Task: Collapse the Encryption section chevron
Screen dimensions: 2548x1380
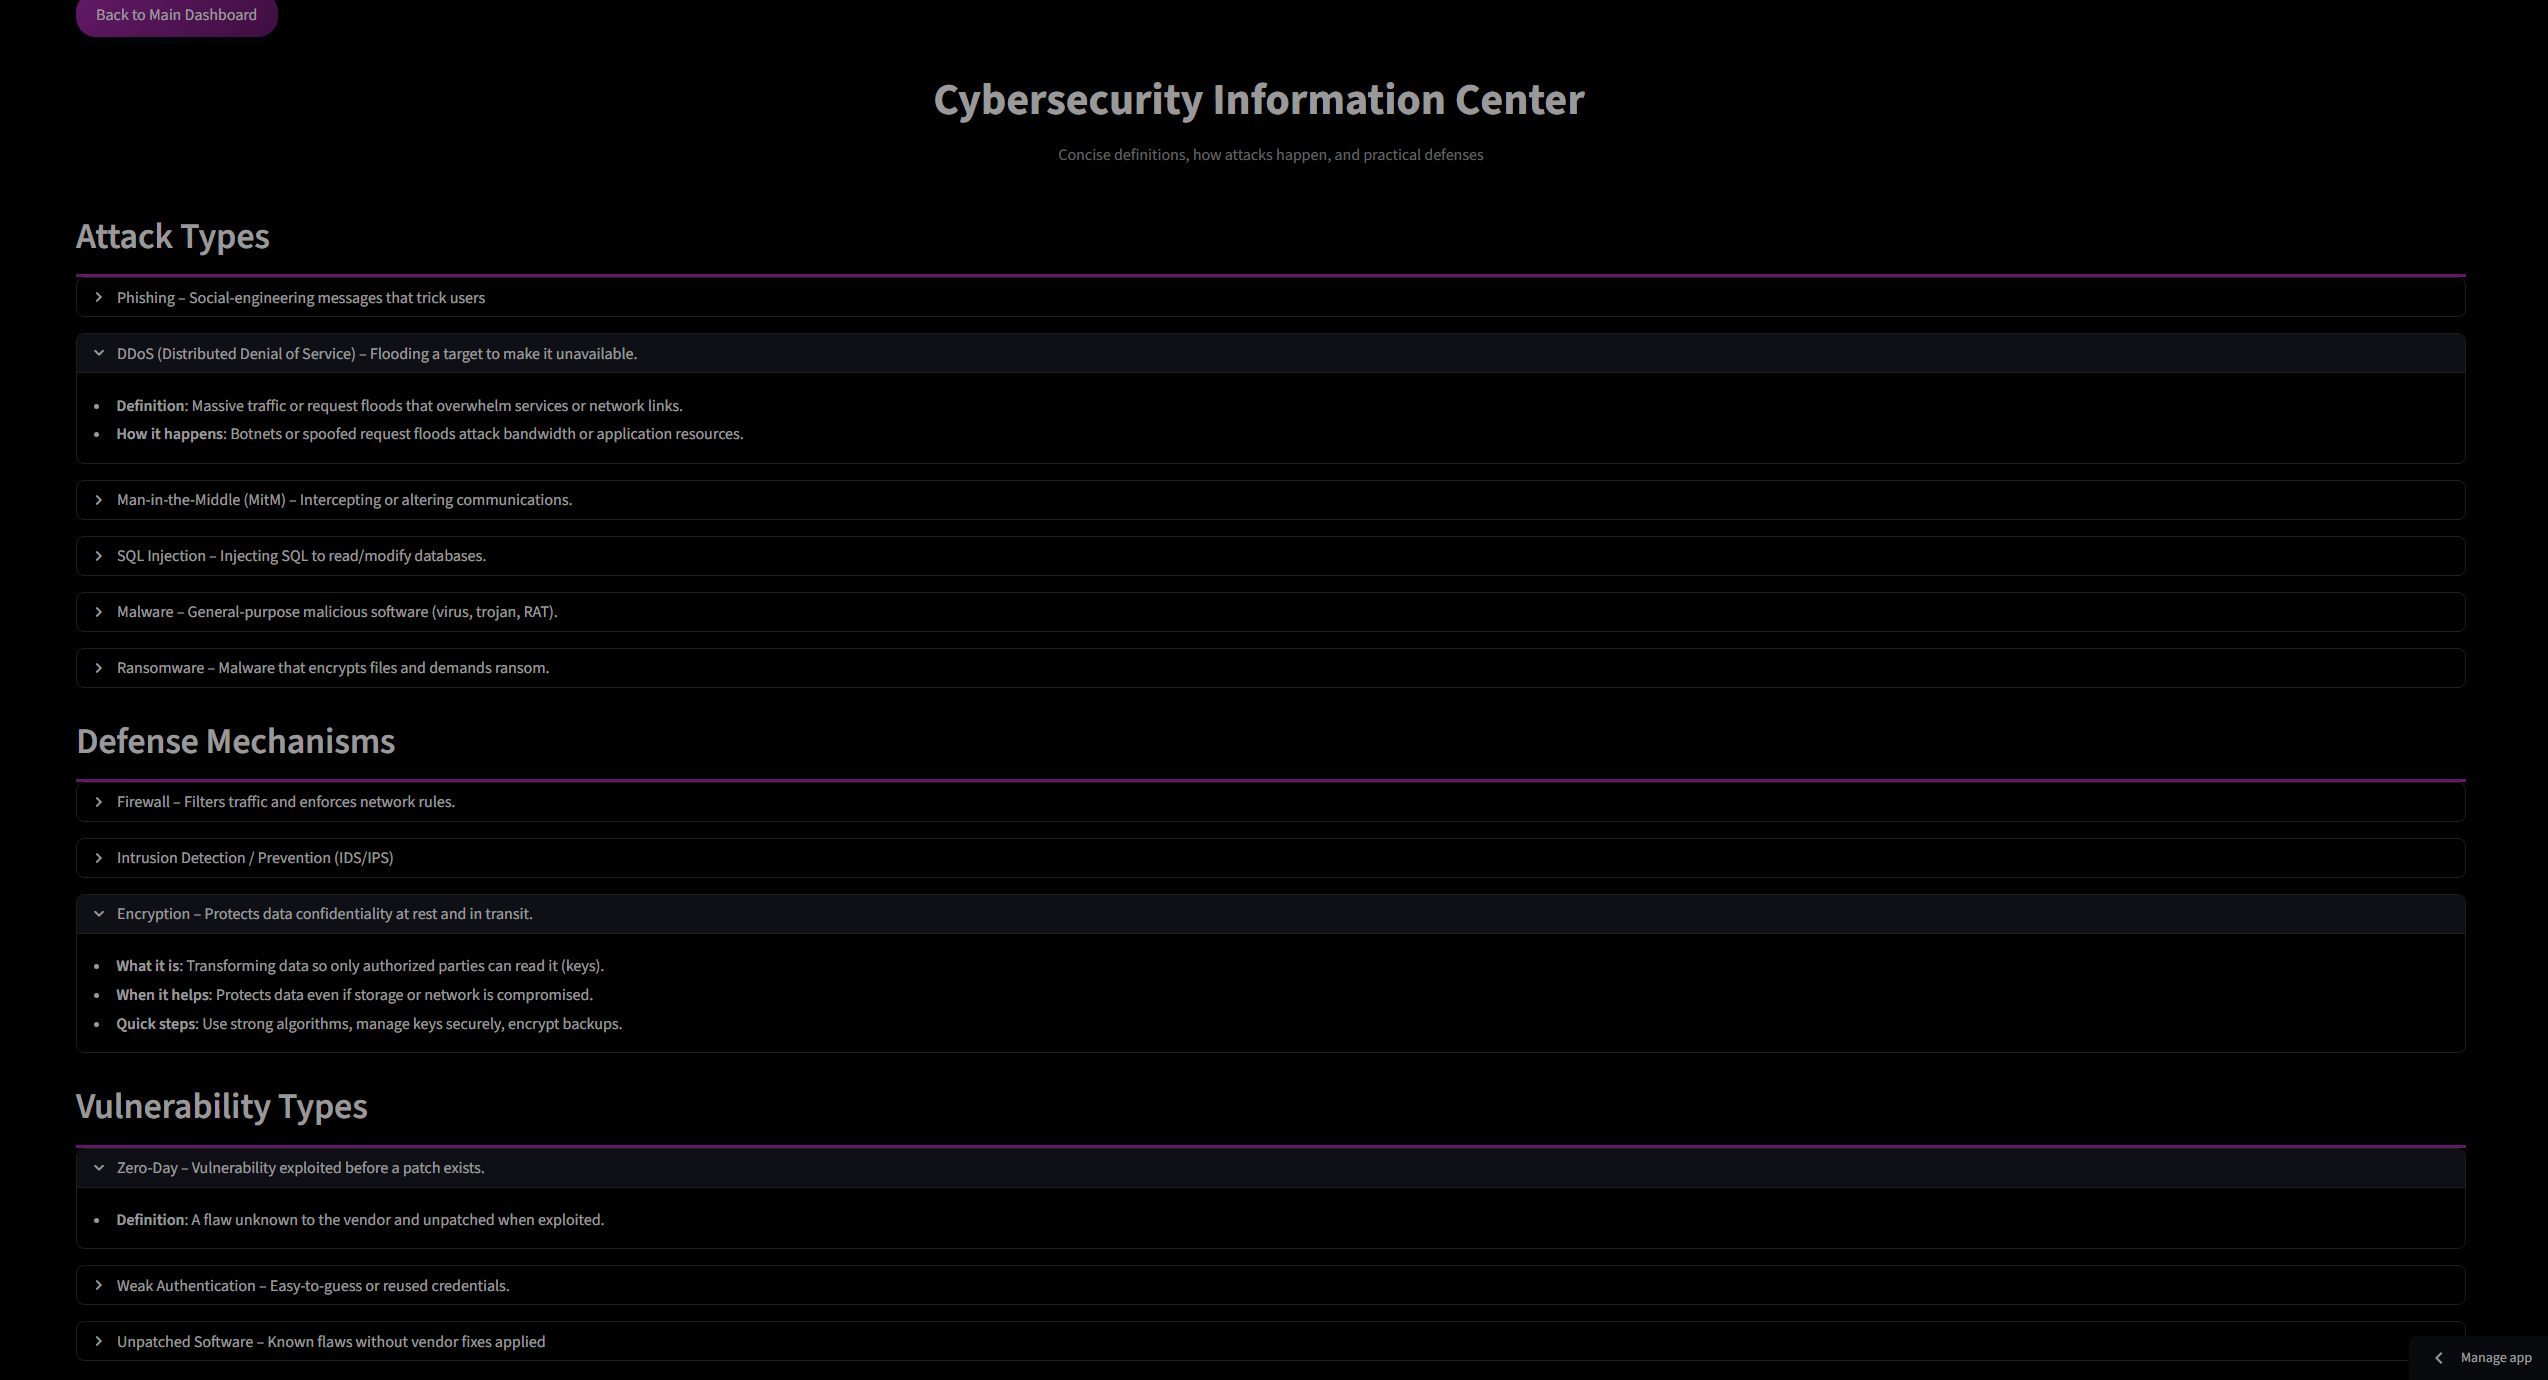Action: [x=99, y=914]
